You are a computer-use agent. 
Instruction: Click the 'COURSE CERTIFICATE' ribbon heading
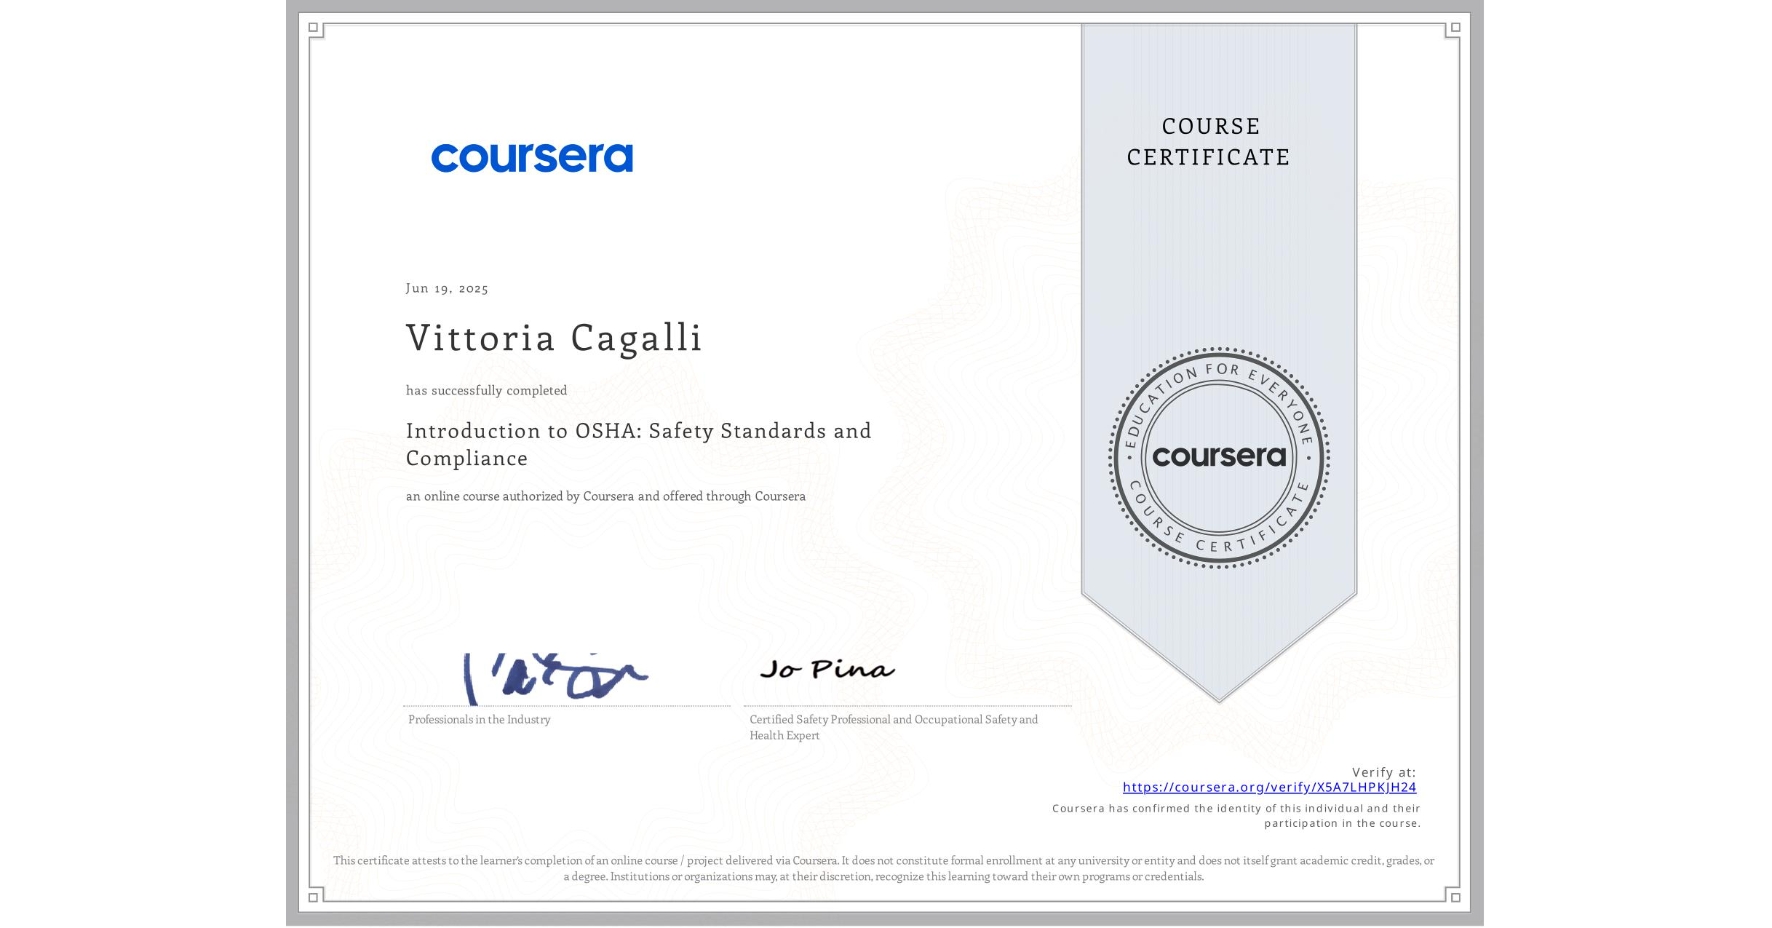tap(1209, 141)
